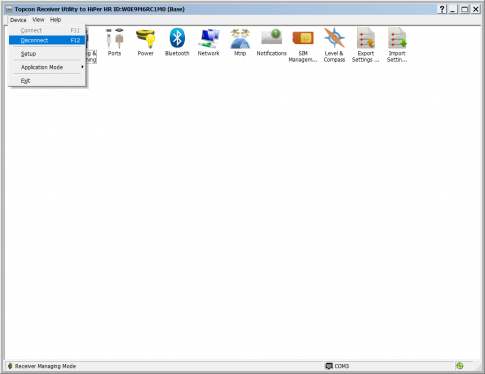The width and height of the screenshot is (485, 374).
Task: Choose Setup from the Device menu
Action: [x=47, y=54]
